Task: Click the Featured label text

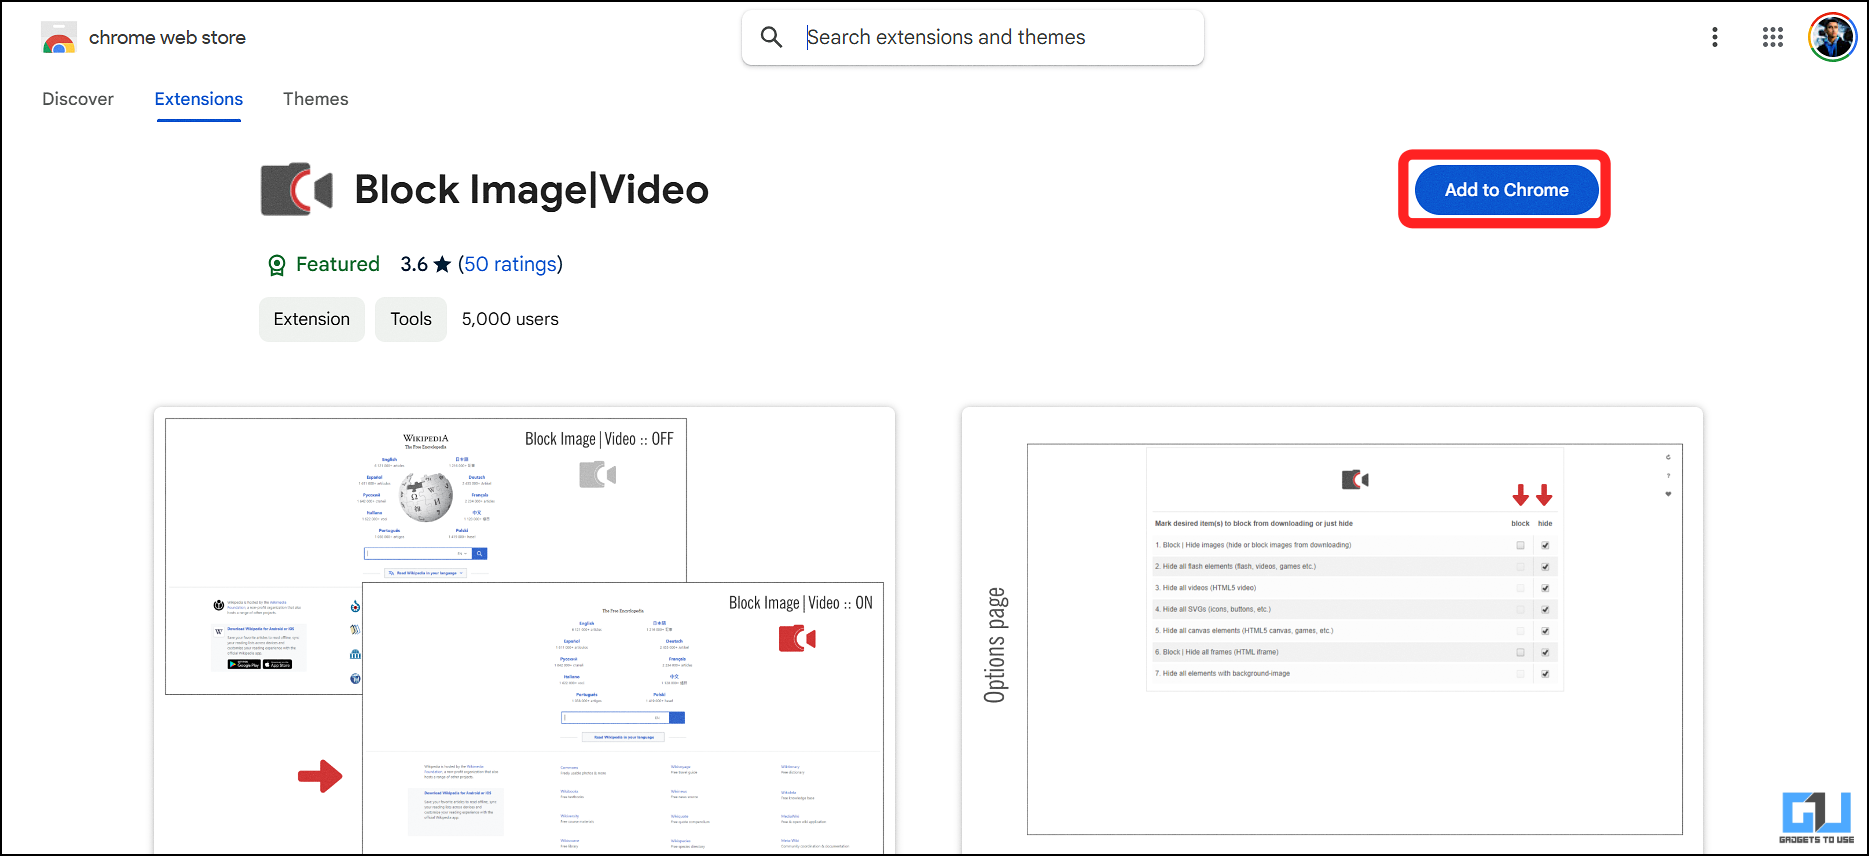Action: click(338, 264)
